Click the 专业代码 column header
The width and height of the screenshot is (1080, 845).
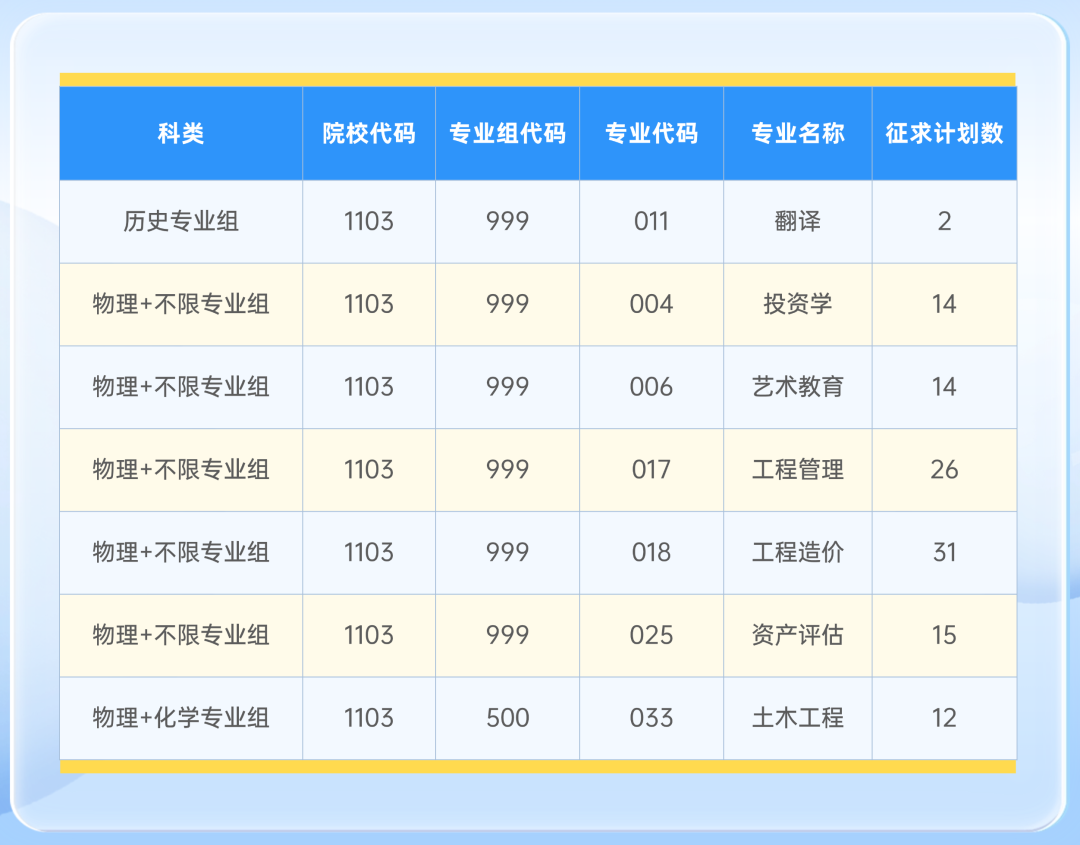[651, 133]
